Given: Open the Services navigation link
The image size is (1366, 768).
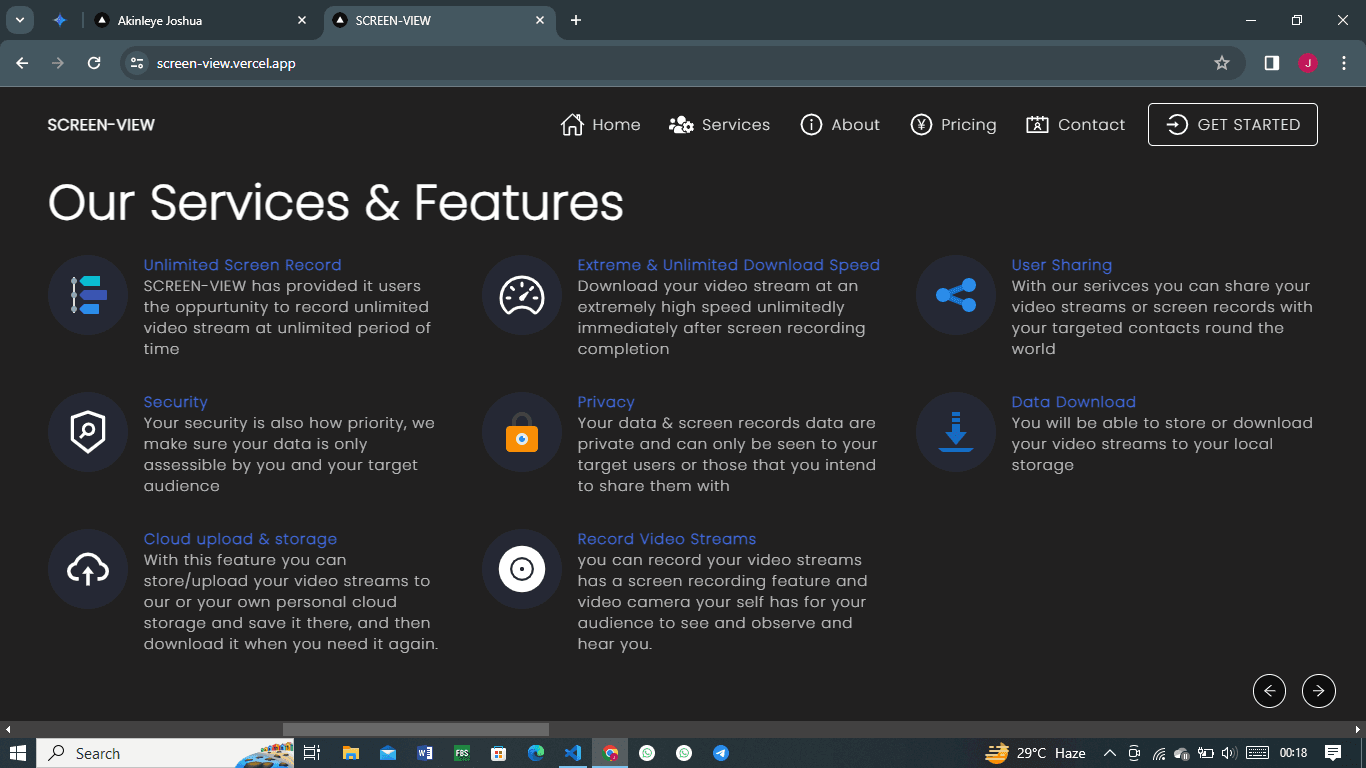Looking at the screenshot, I should pos(719,125).
